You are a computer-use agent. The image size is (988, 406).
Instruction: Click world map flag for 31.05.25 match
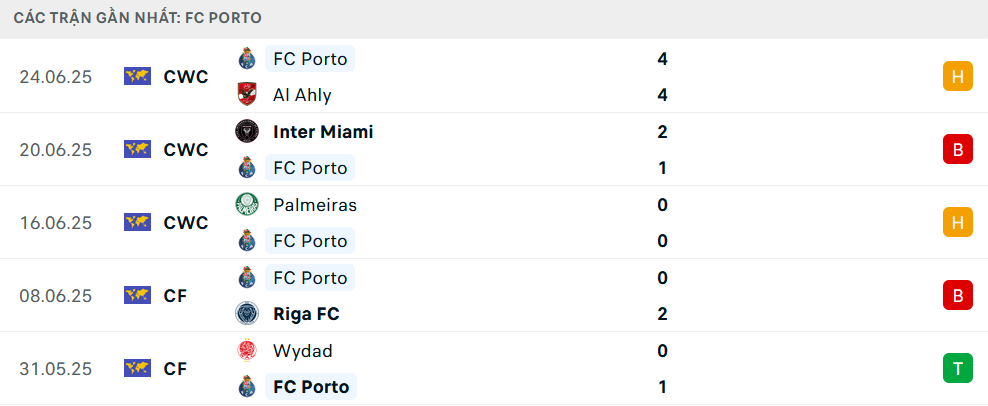click(x=137, y=368)
